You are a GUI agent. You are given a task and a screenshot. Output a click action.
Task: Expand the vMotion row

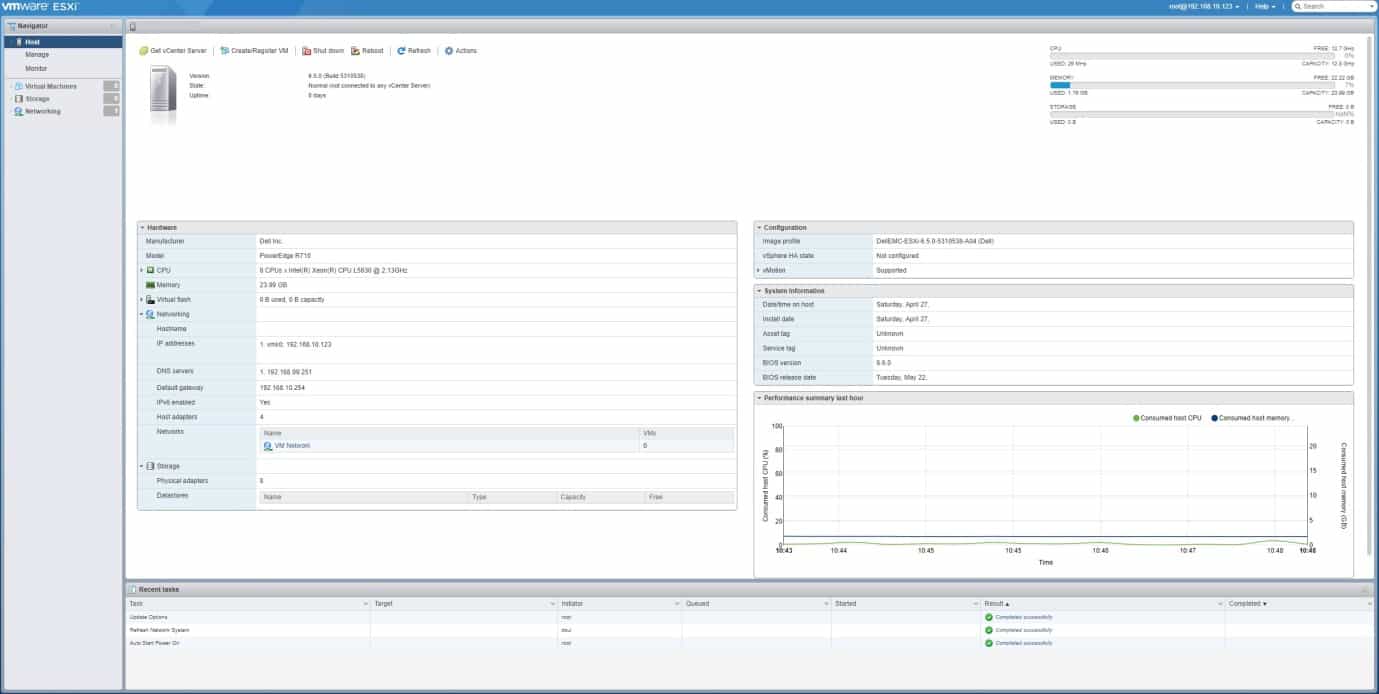pyautogui.click(x=759, y=270)
